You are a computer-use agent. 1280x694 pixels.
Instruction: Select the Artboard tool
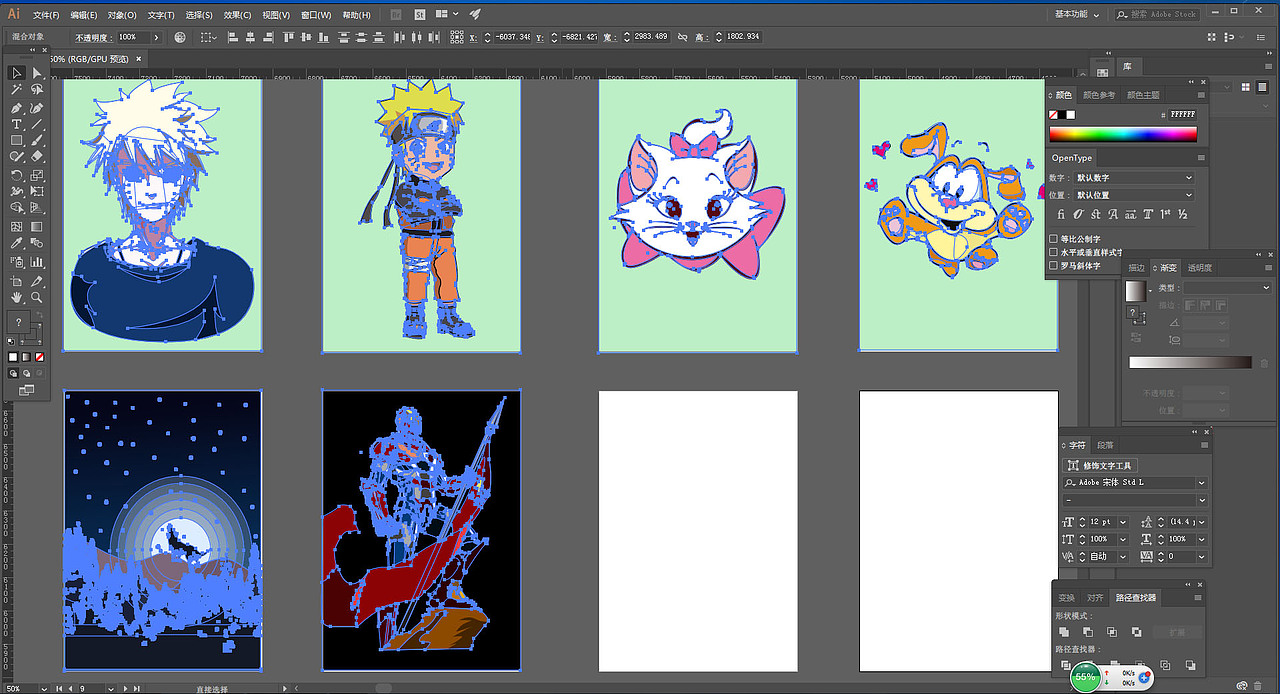[x=16, y=281]
